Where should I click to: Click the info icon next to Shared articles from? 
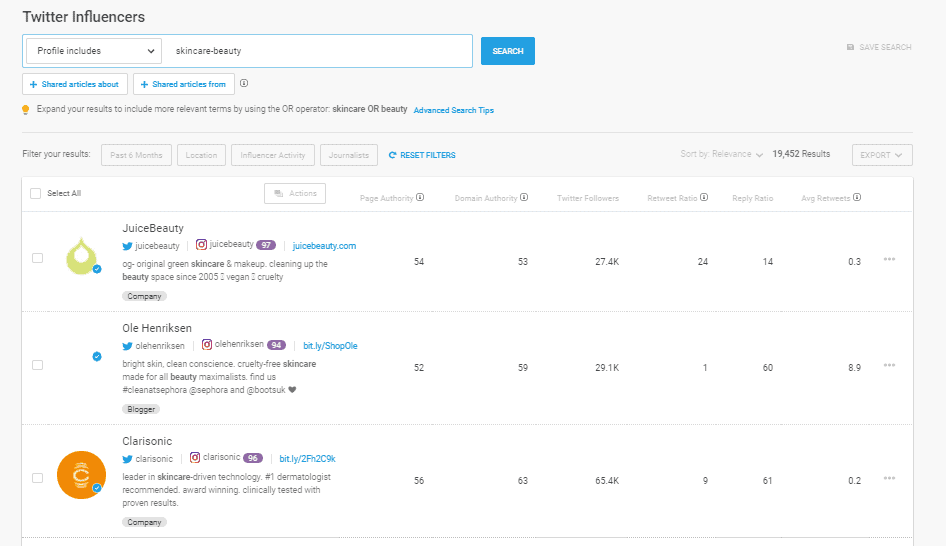click(x=244, y=83)
